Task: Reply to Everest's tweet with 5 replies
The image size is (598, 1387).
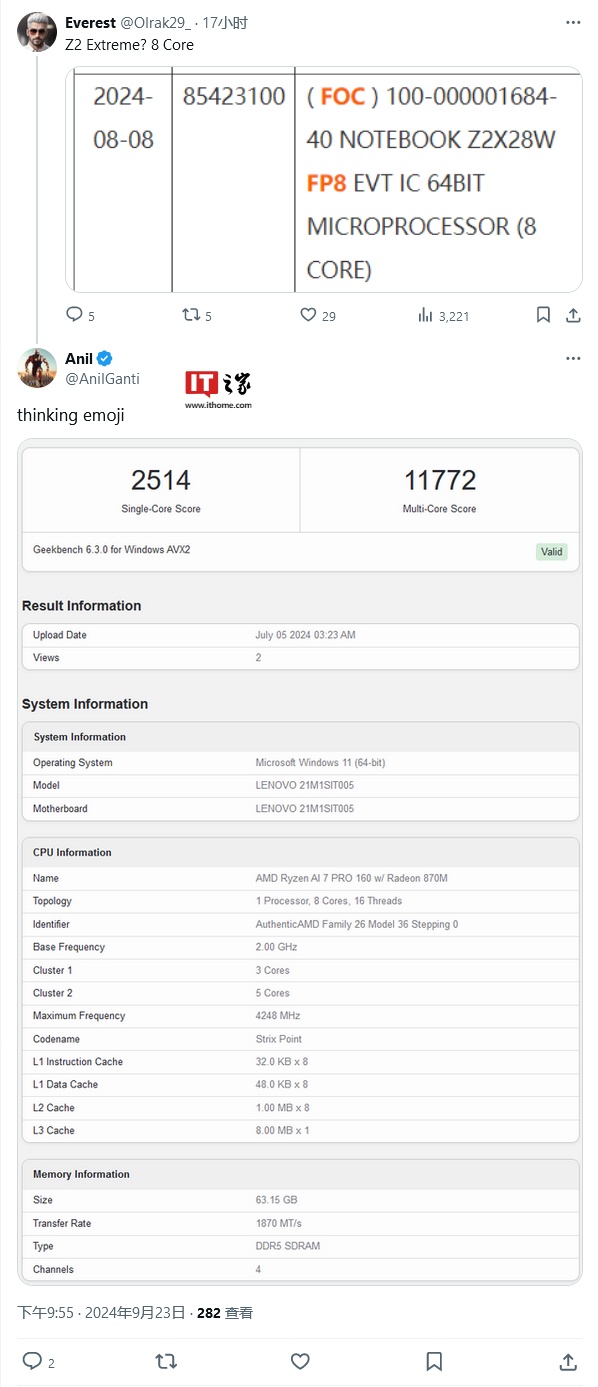Action: click(80, 315)
